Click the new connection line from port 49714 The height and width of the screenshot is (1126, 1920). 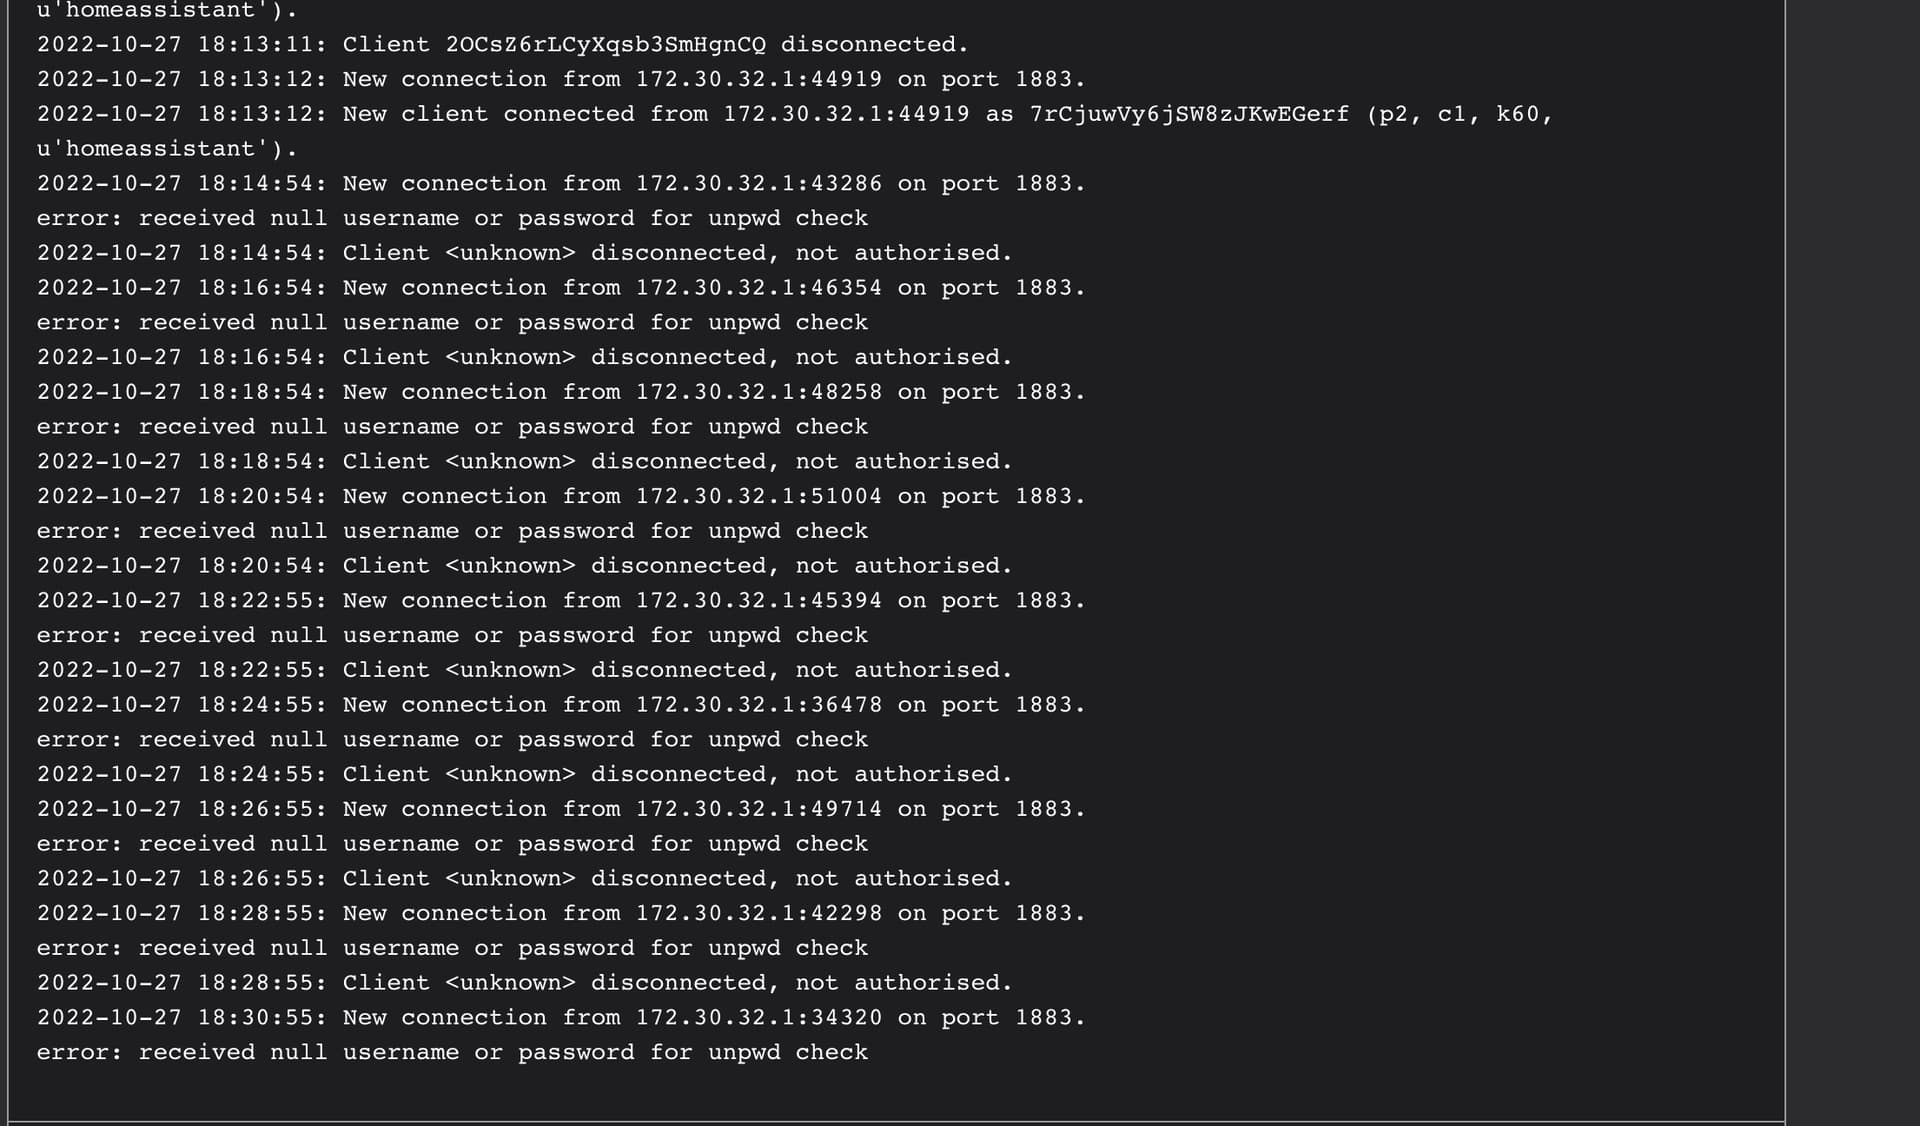[561, 809]
